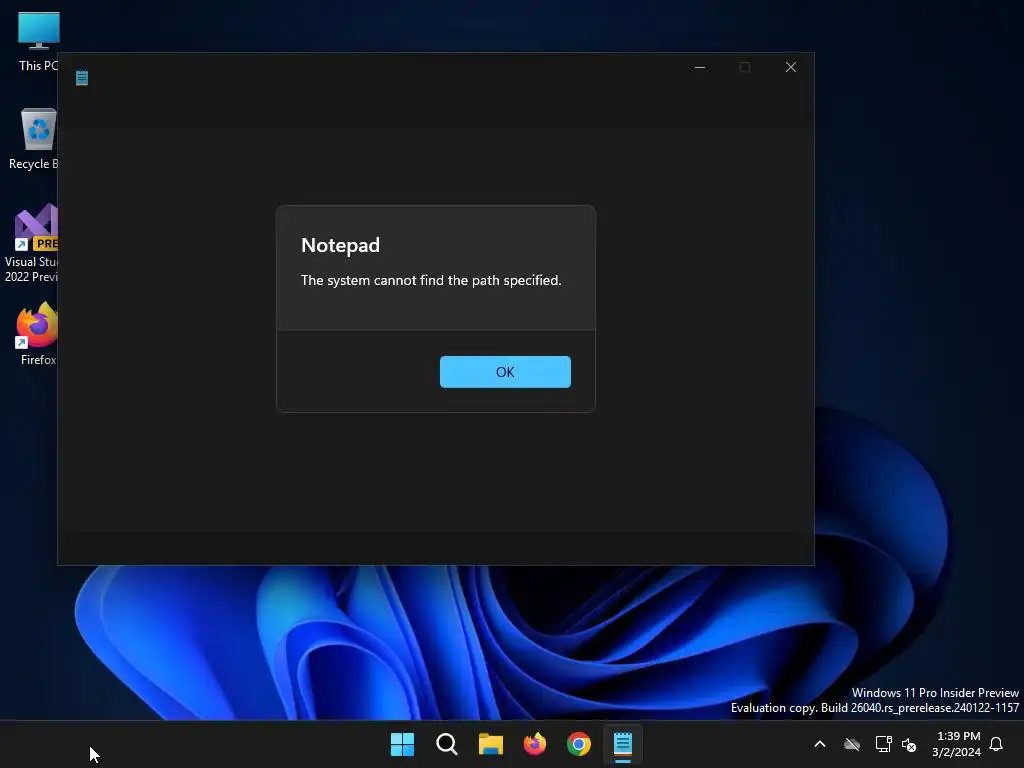Open the network display tray icon

[x=883, y=744]
